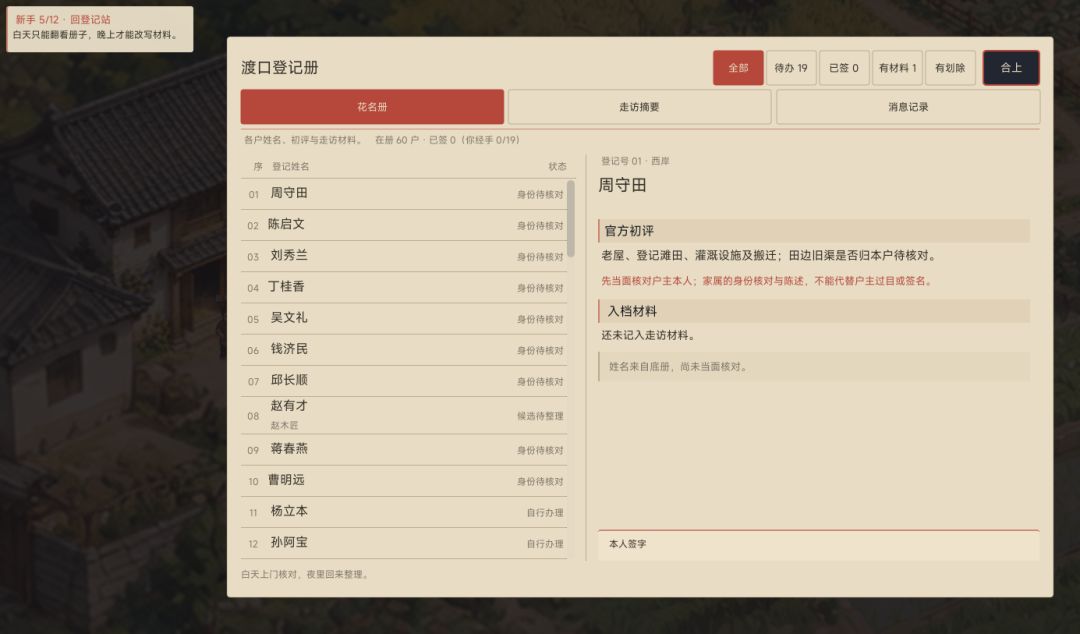Viewport: 1080px width, 634px height.
Task: Click the 新手 5/12 回登记站 hint card
Action: 100,29
